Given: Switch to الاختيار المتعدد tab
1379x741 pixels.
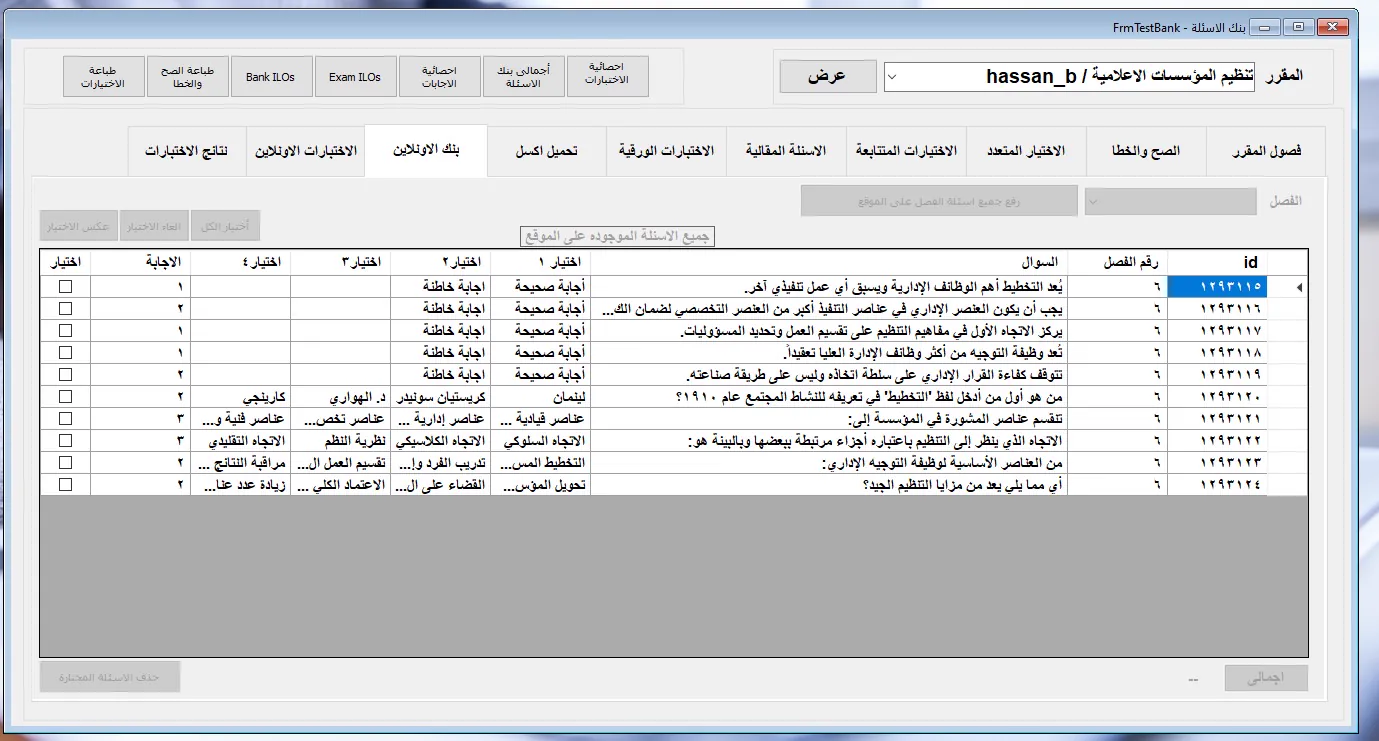Looking at the screenshot, I should click(x=1026, y=152).
